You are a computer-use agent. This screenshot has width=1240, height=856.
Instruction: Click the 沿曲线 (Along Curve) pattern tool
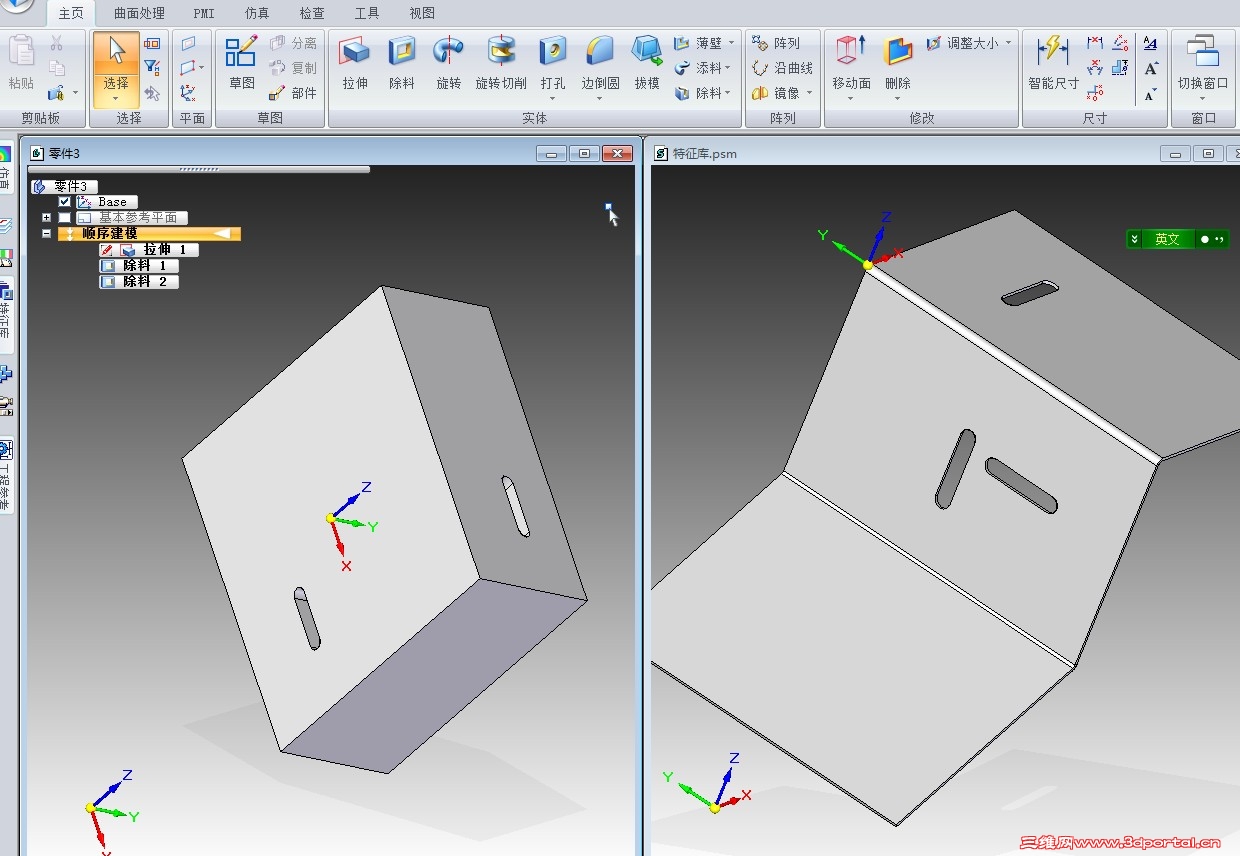coord(782,68)
